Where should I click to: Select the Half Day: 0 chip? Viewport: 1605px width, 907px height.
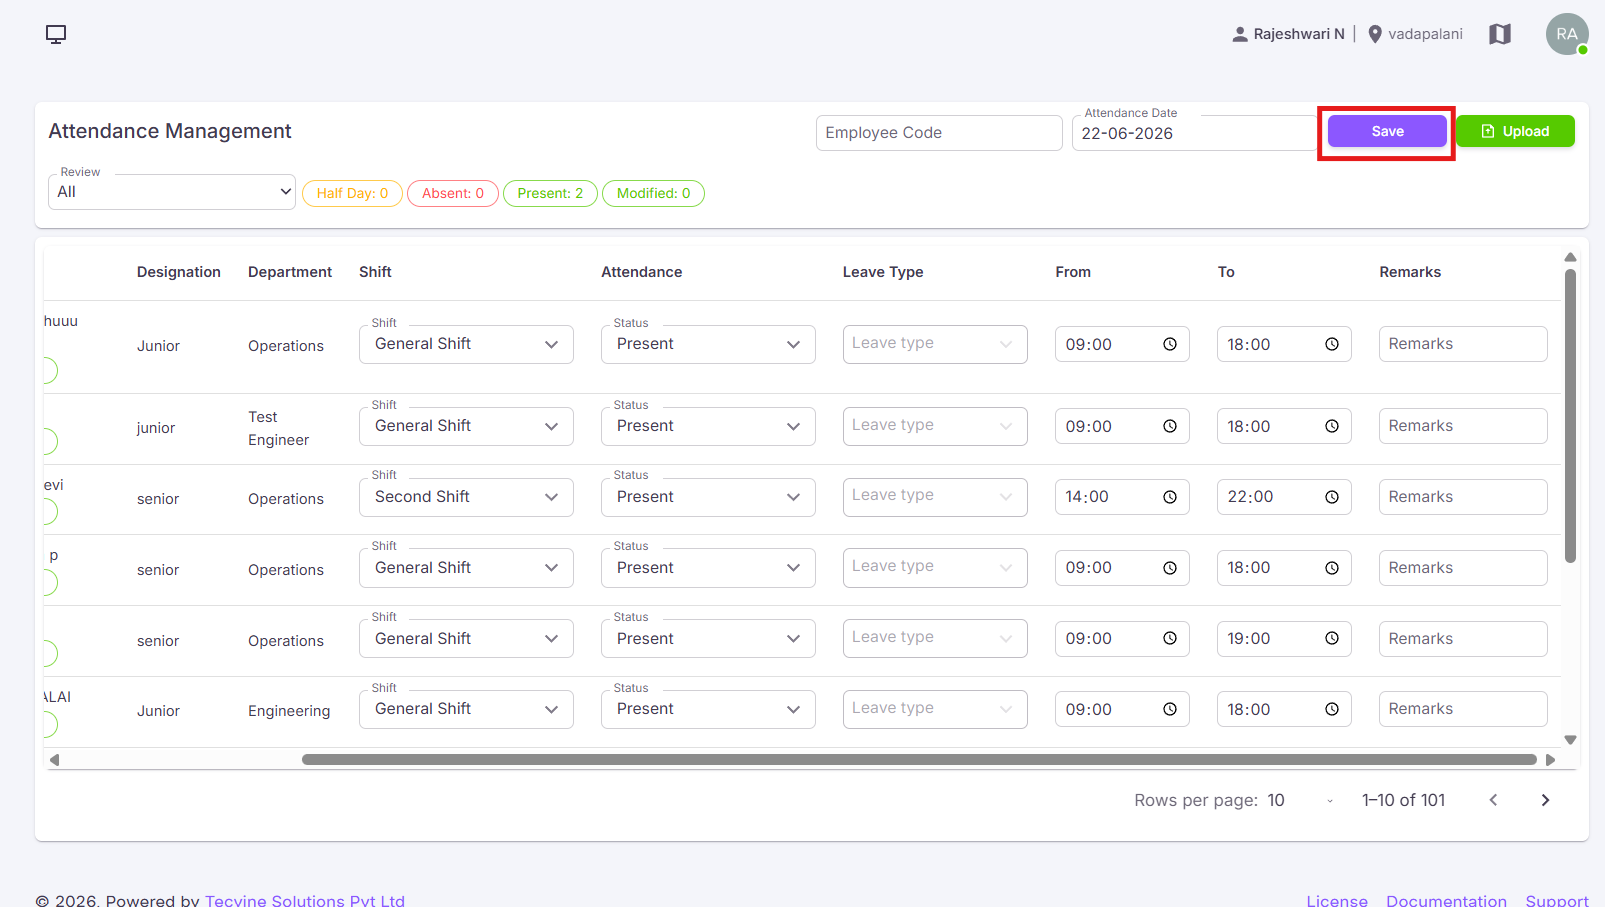point(352,193)
